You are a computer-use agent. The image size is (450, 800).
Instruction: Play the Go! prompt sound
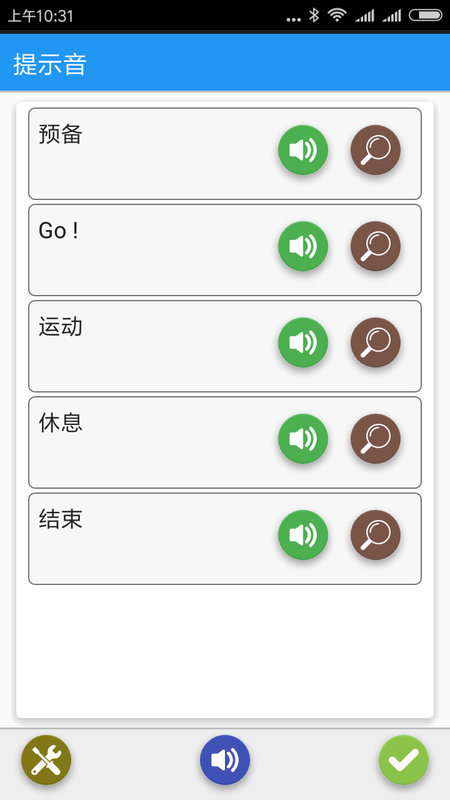tap(303, 246)
